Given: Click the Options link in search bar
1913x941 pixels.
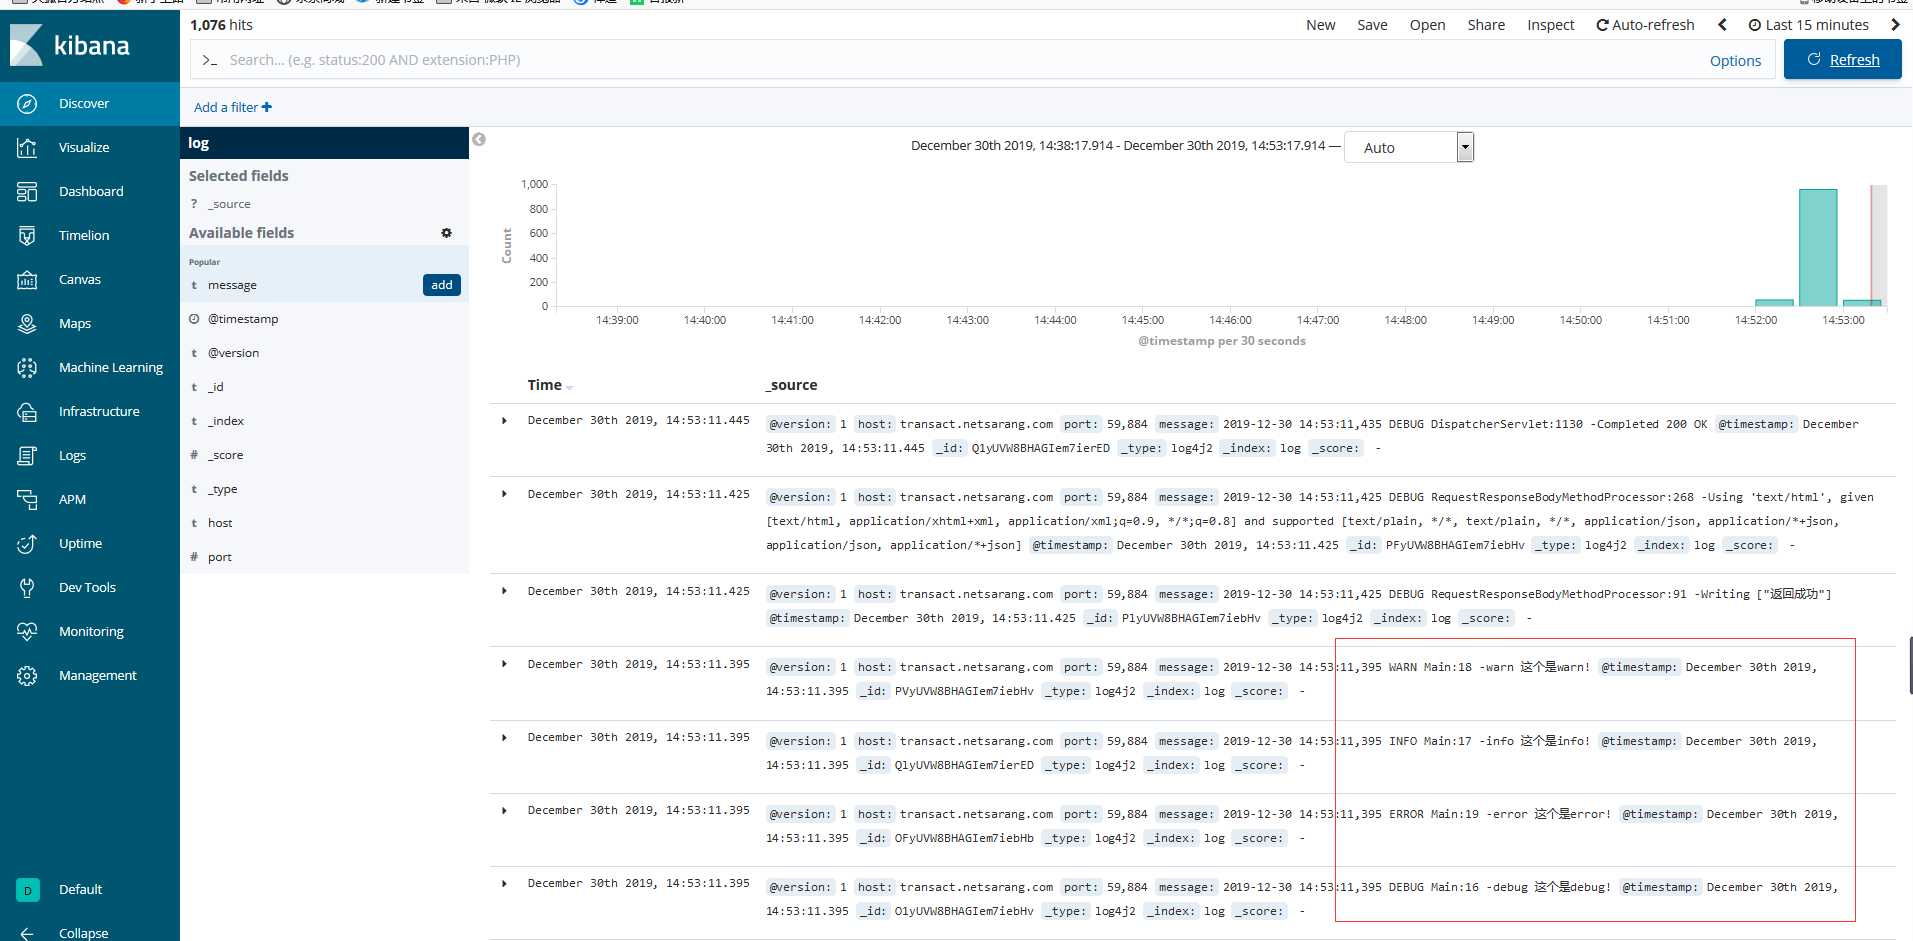Looking at the screenshot, I should (x=1735, y=61).
